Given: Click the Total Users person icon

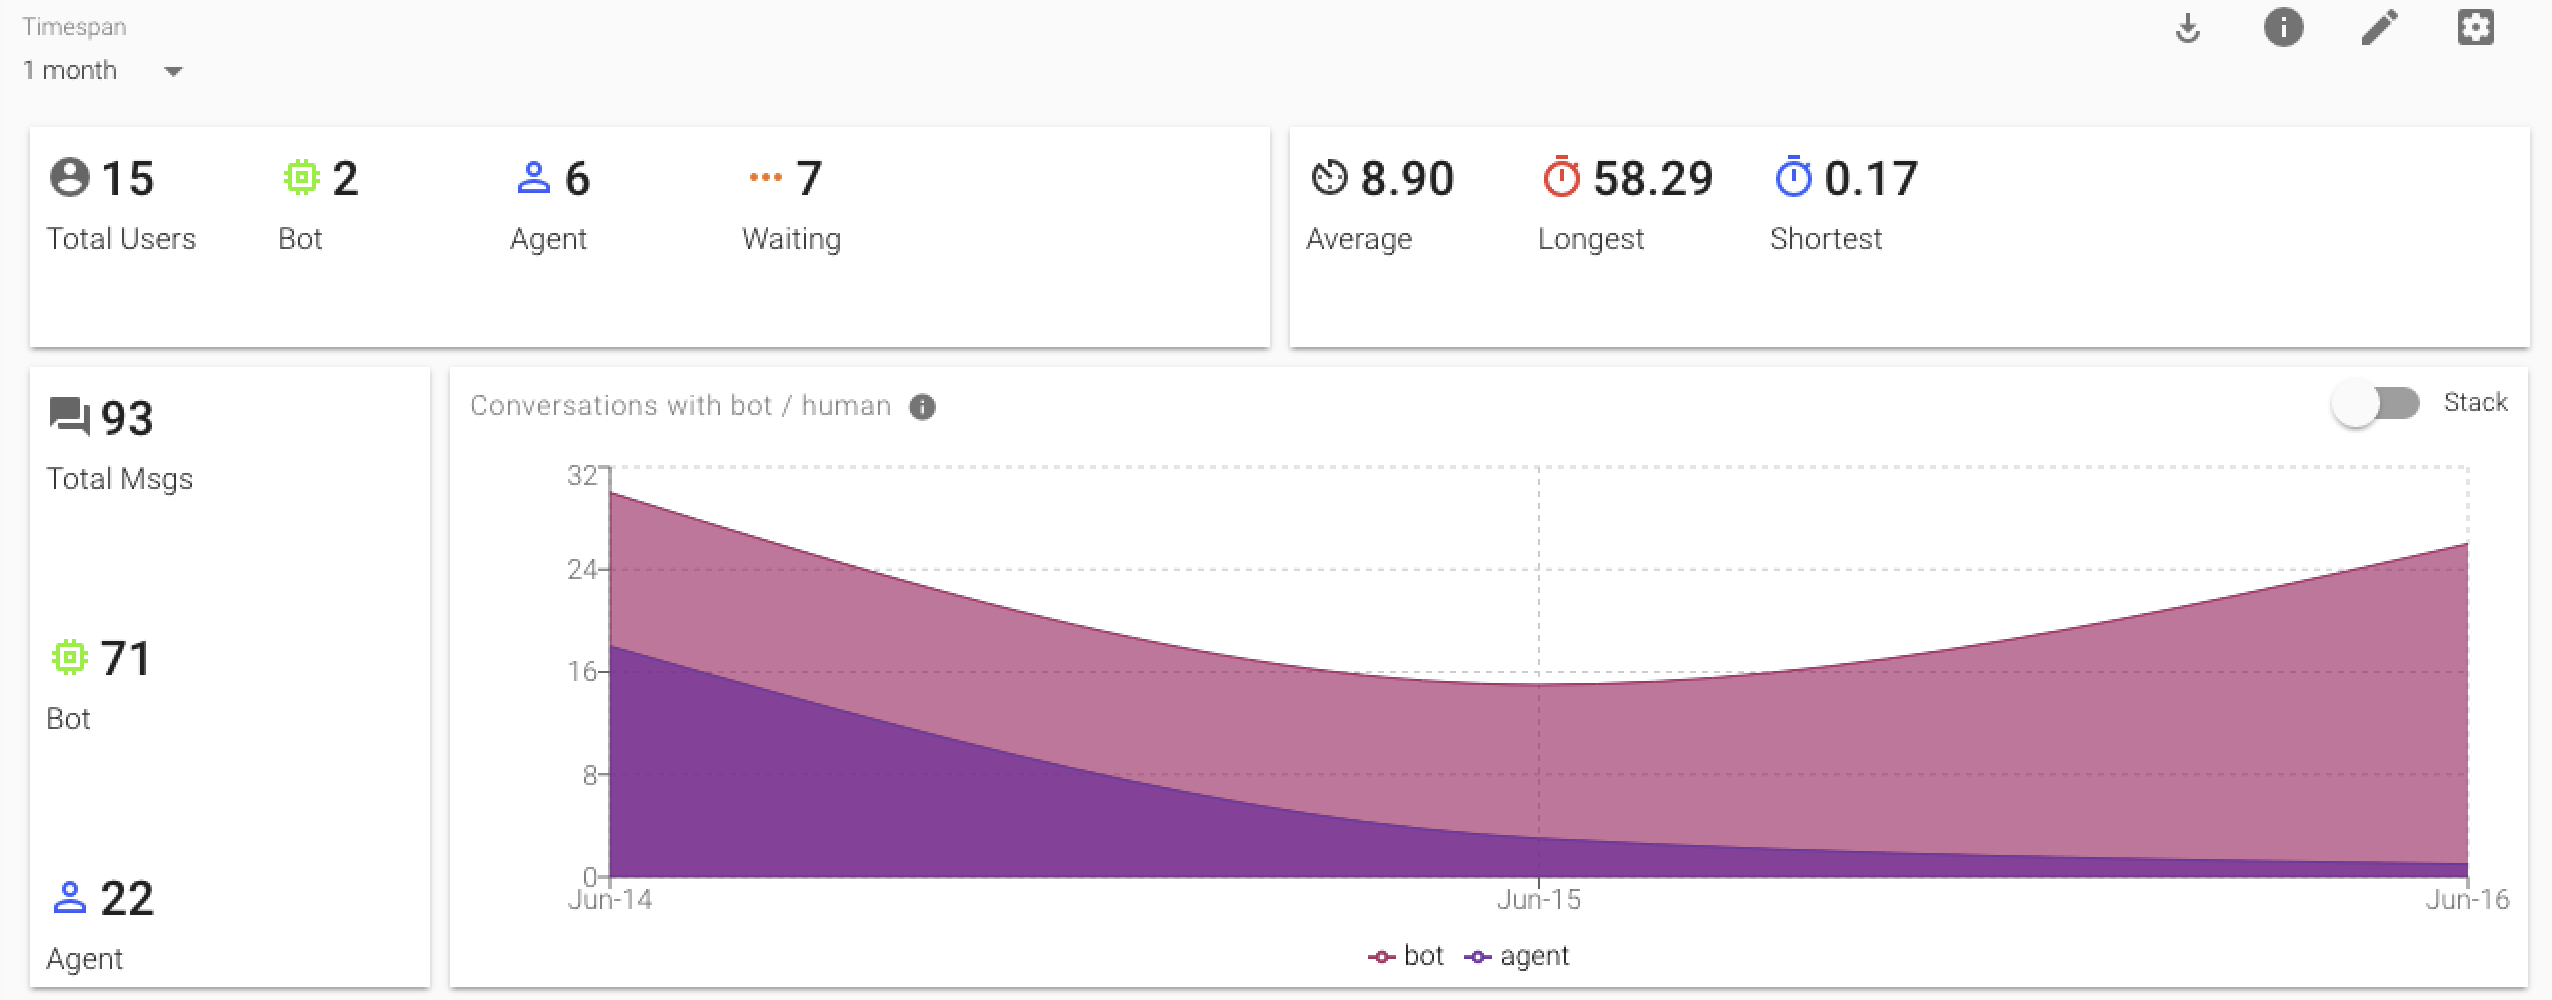Looking at the screenshot, I should tap(70, 178).
